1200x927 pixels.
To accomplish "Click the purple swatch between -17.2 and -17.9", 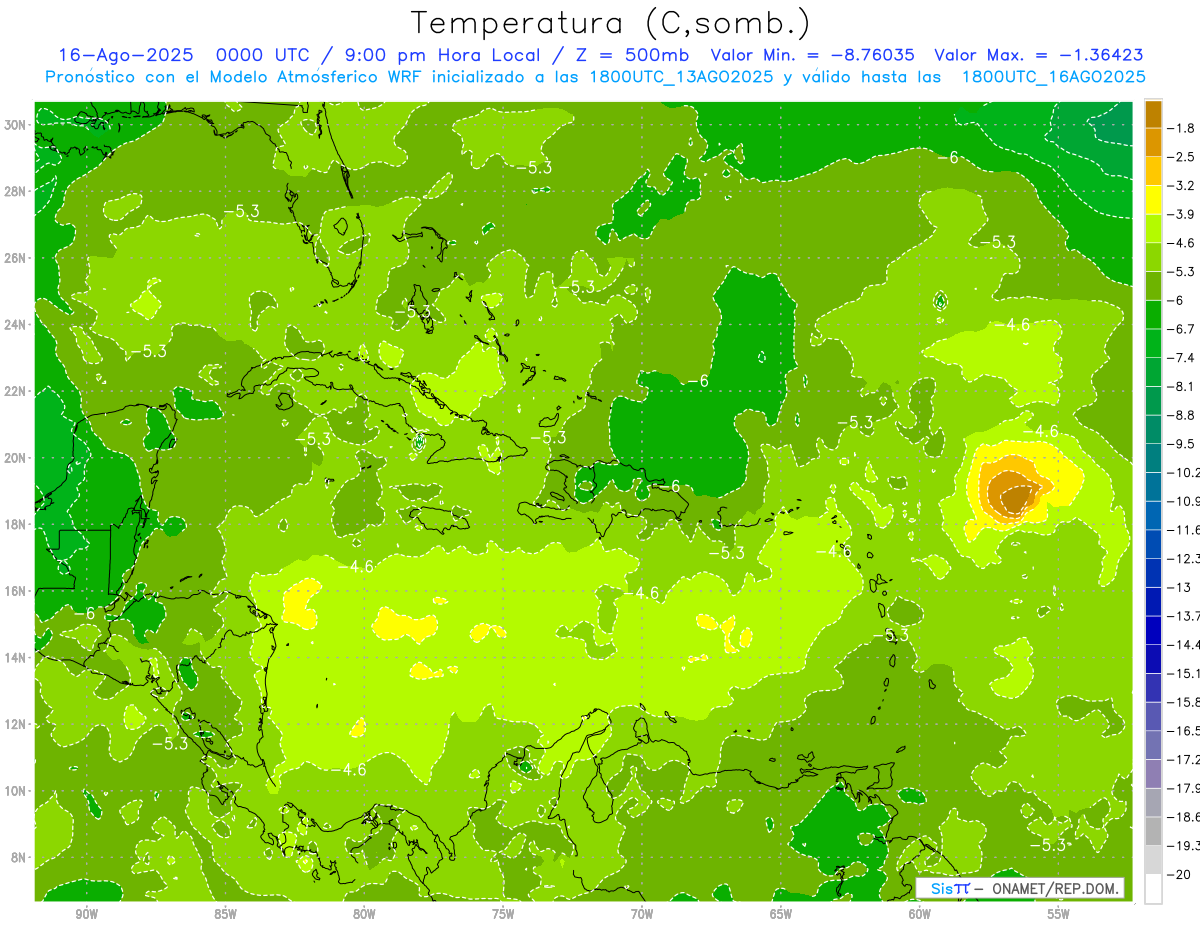I will coord(1153,774).
